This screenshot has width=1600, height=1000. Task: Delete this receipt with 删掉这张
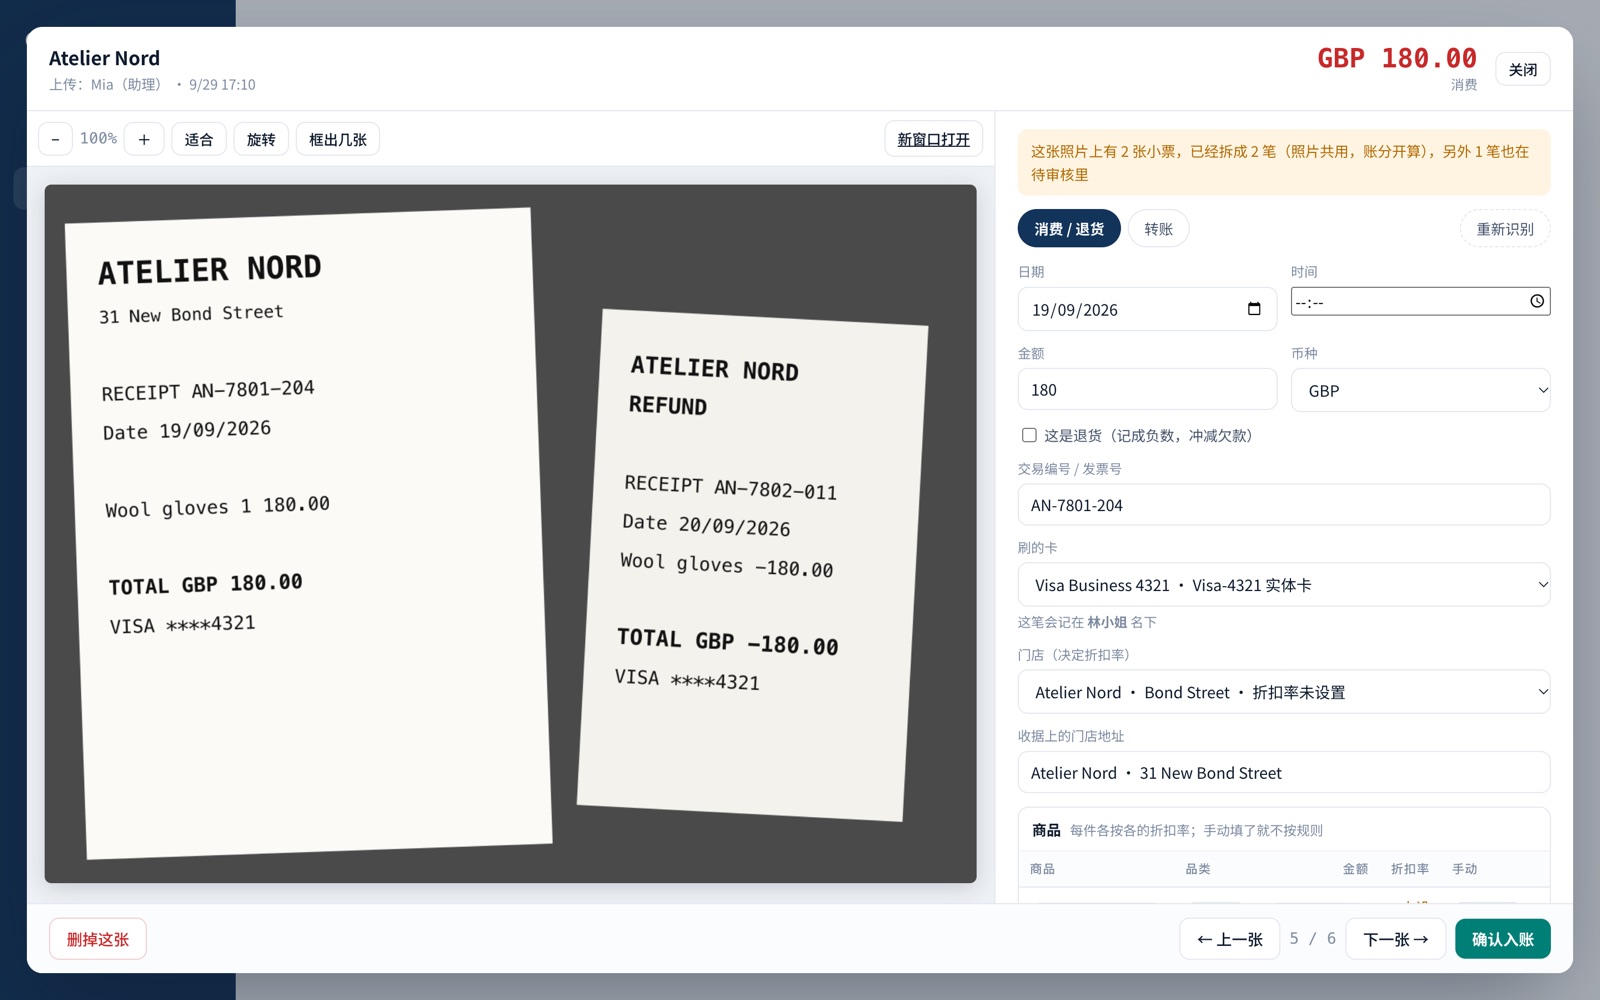(98, 939)
